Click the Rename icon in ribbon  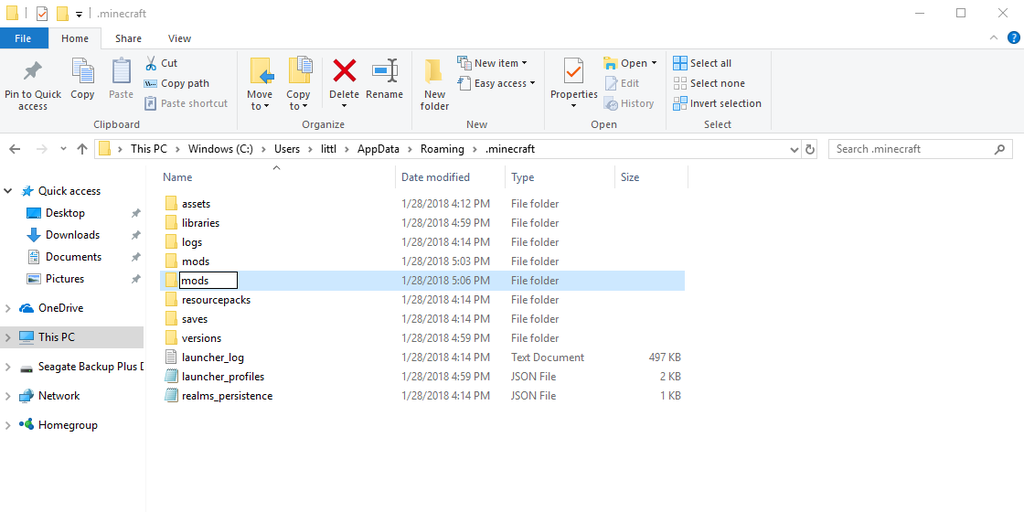[384, 72]
